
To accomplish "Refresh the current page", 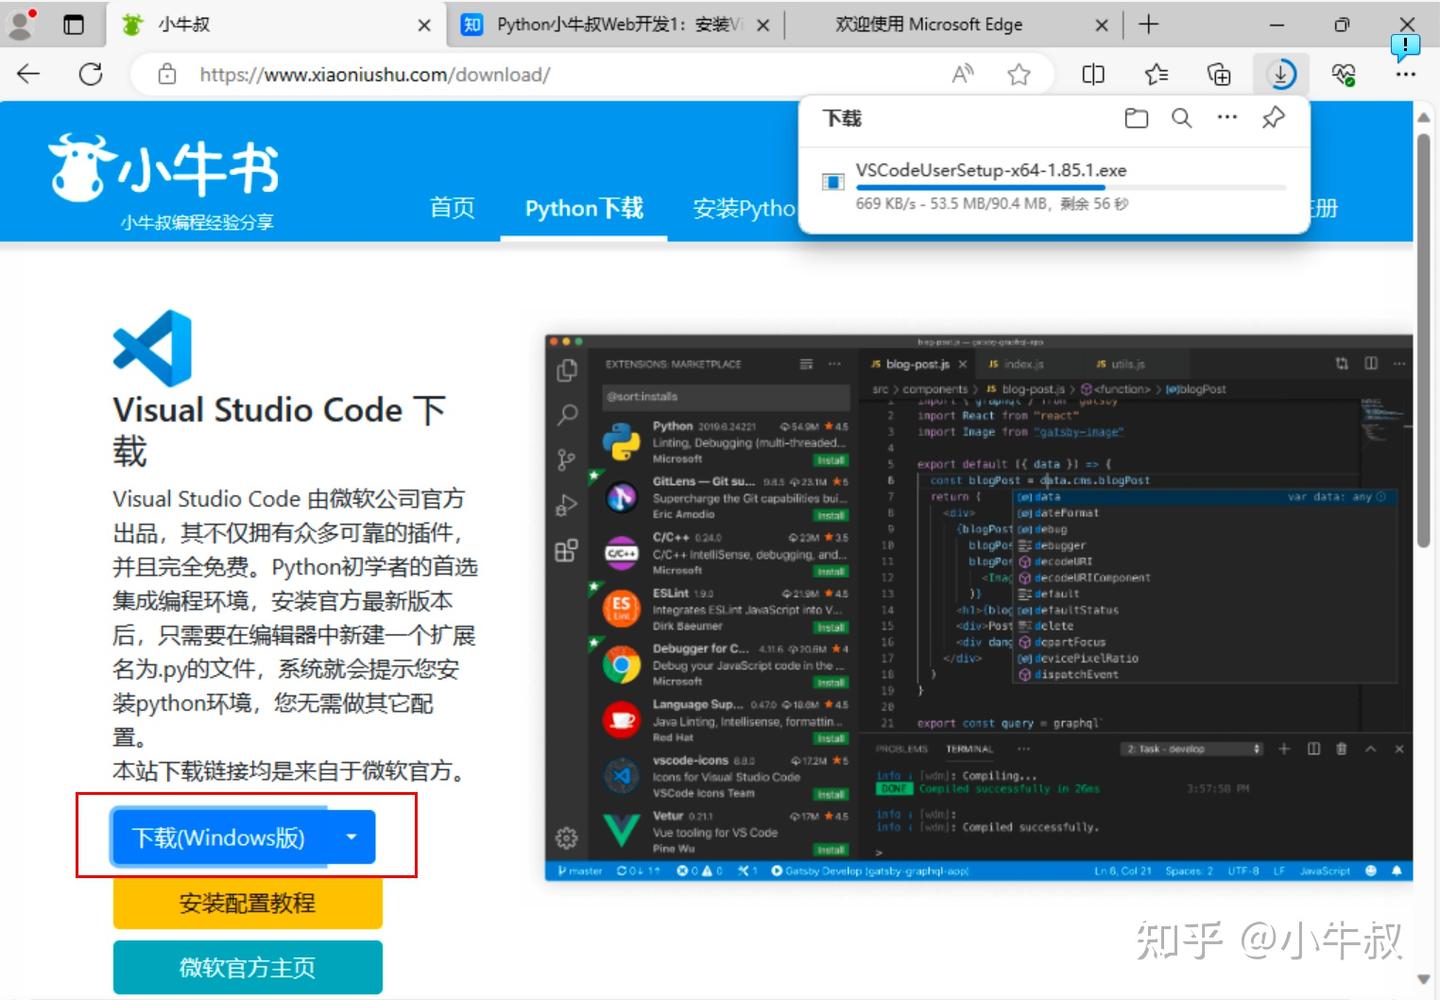I will pos(91,73).
